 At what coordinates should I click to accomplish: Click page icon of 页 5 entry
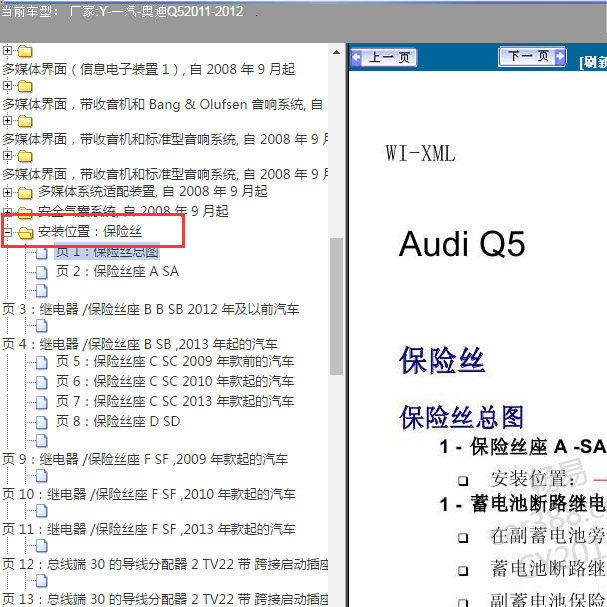point(42,363)
